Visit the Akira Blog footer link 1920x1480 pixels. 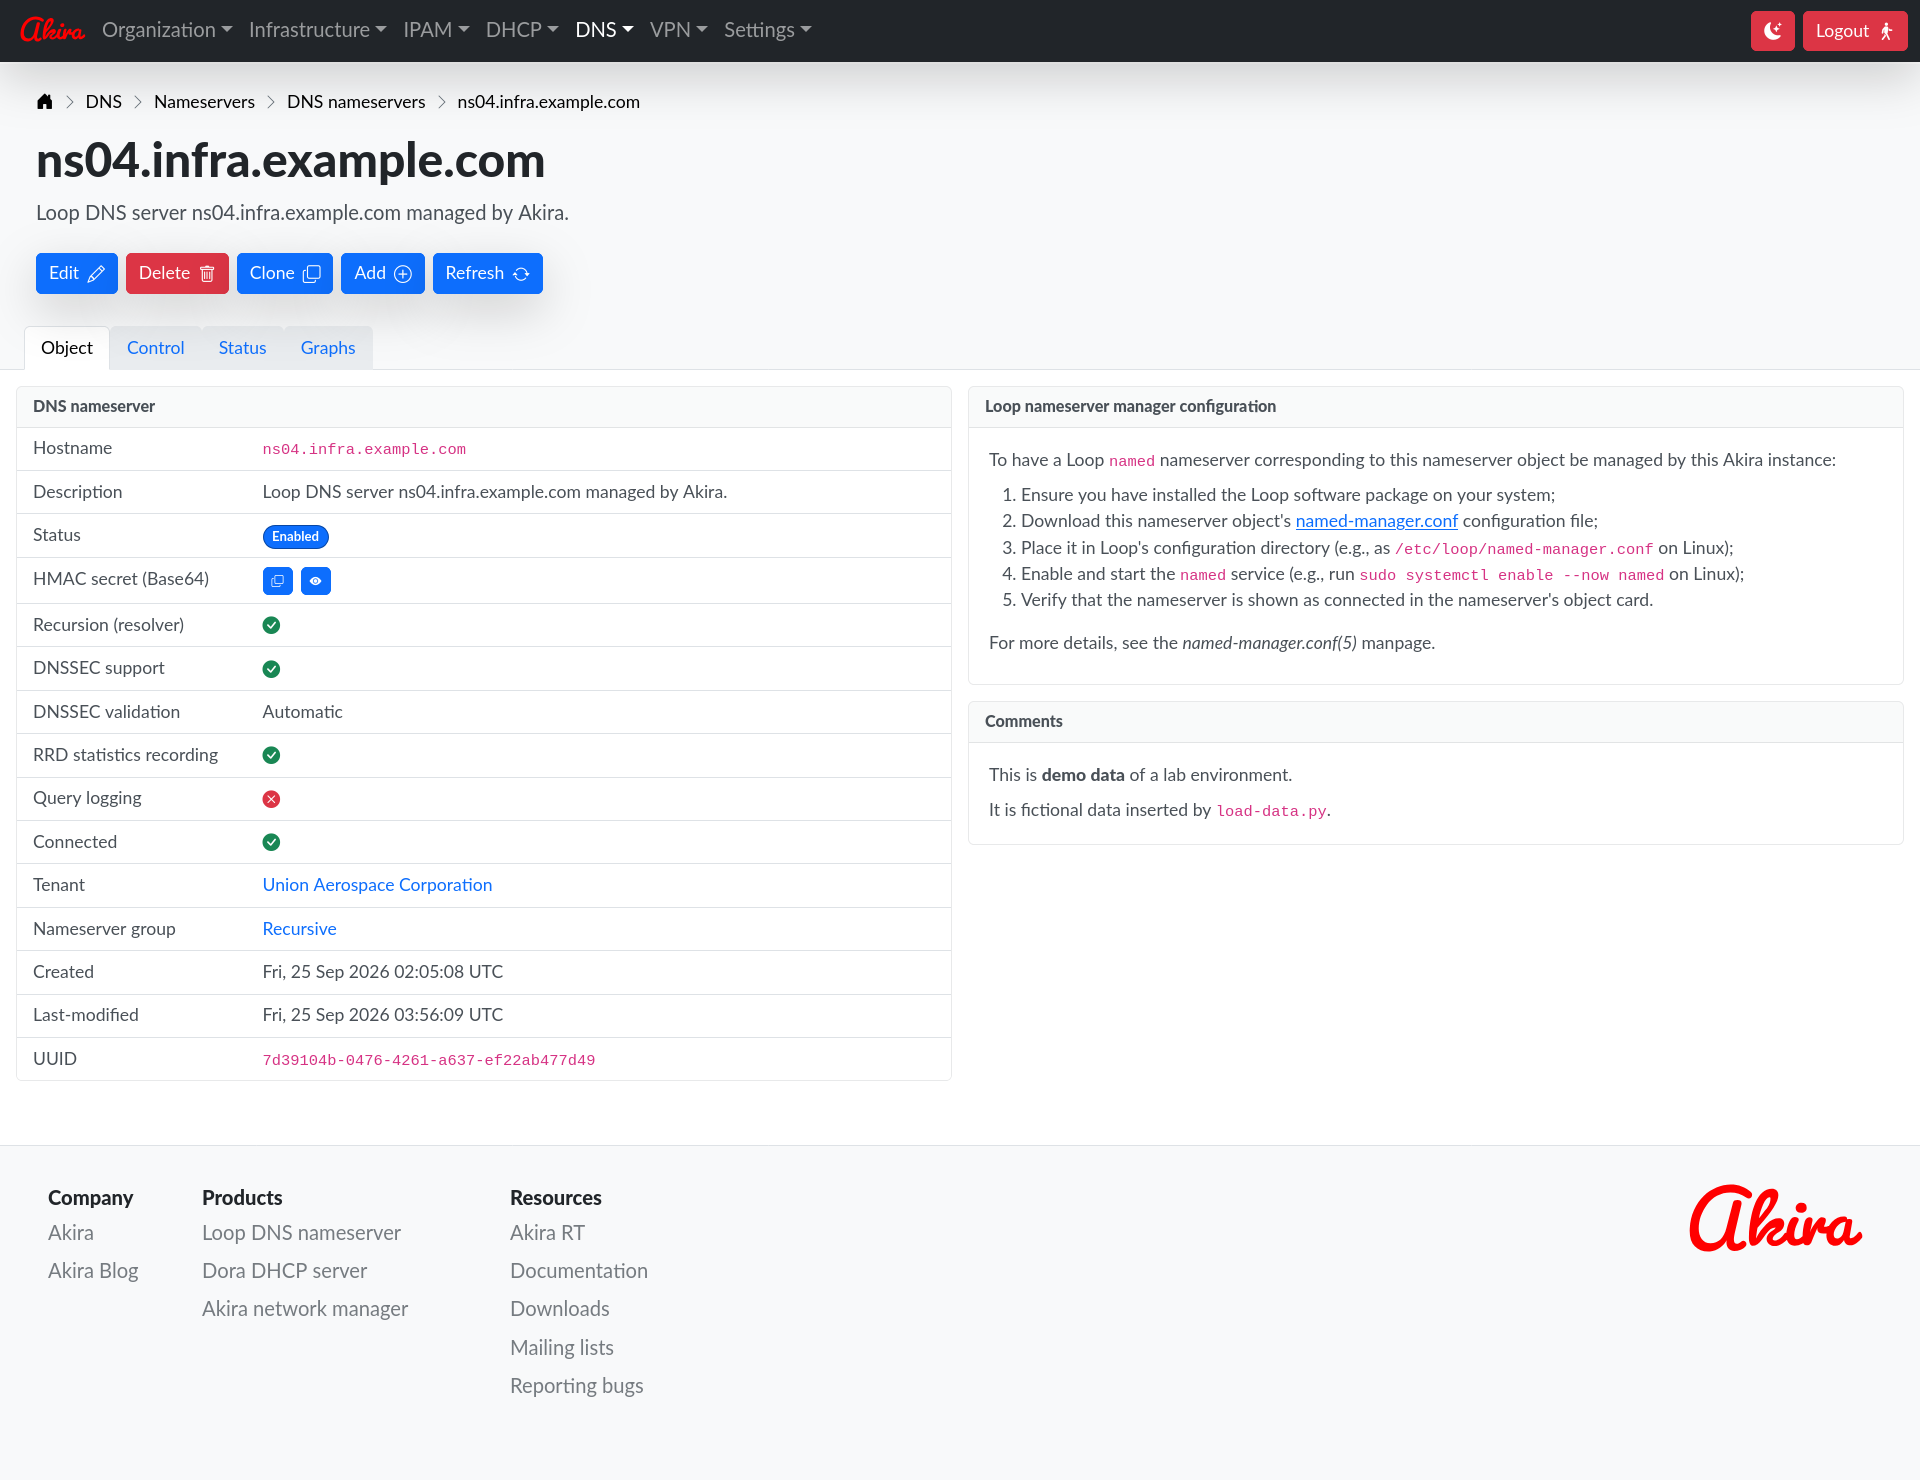(93, 1271)
